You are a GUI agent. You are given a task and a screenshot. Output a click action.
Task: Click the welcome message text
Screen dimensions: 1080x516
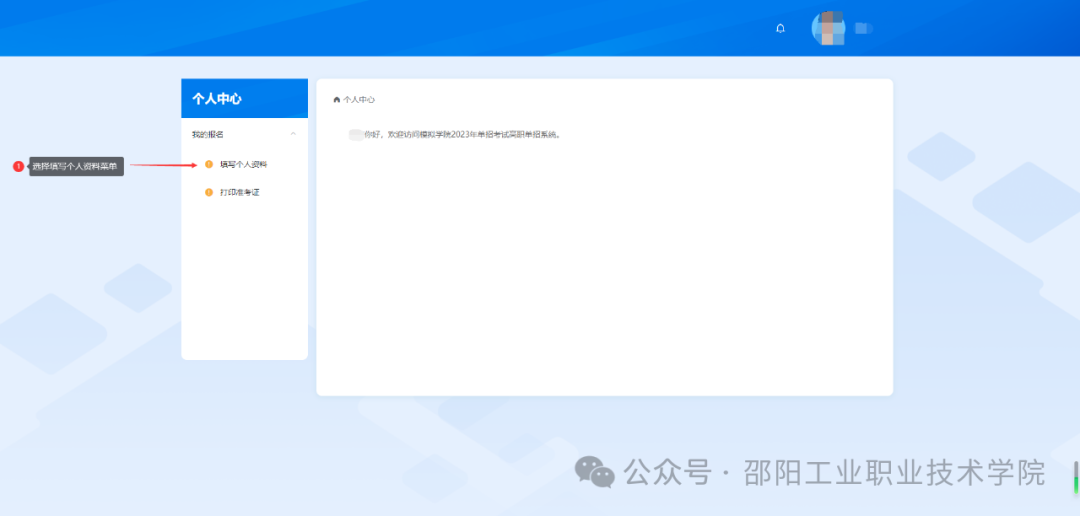[462, 134]
